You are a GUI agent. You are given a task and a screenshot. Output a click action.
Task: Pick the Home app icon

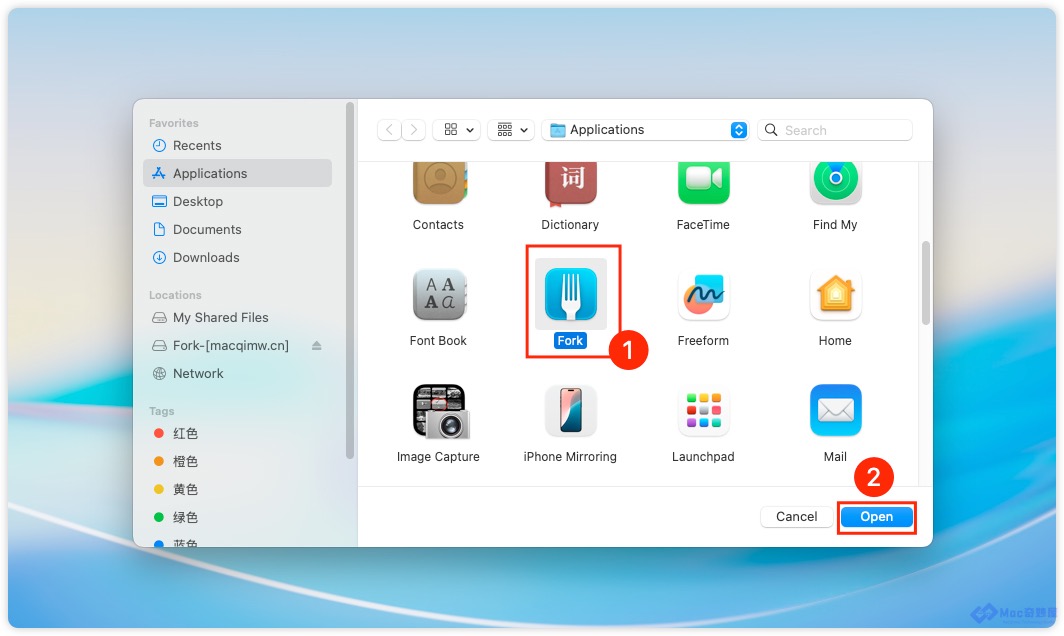point(835,296)
